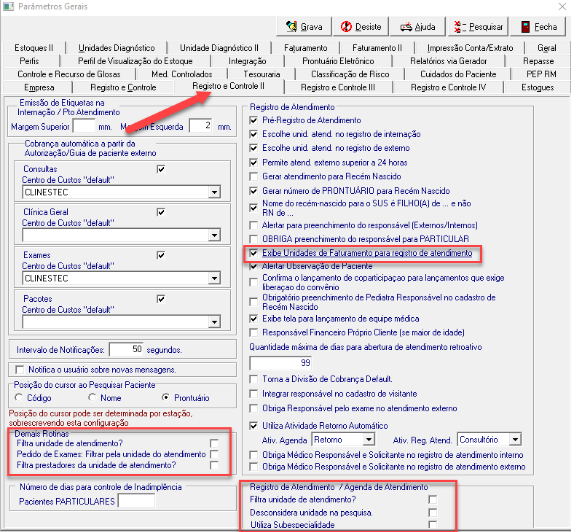571x532 pixels.
Task: Switch to the Faturamento tab
Action: (306, 48)
